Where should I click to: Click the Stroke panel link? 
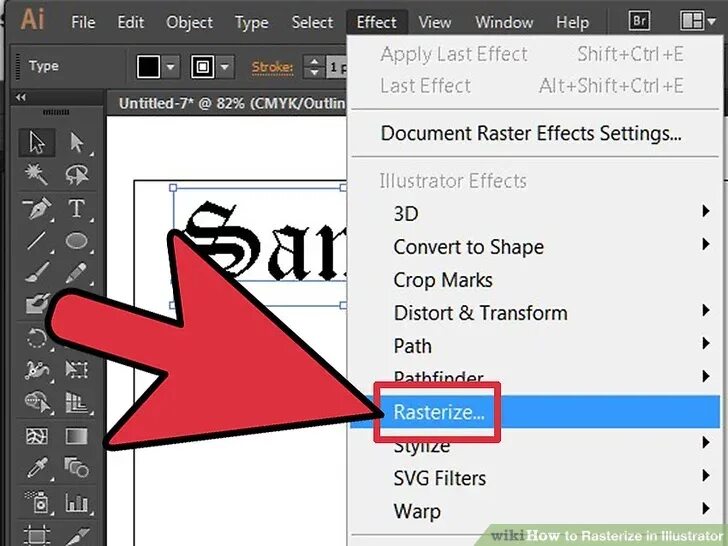(x=273, y=68)
